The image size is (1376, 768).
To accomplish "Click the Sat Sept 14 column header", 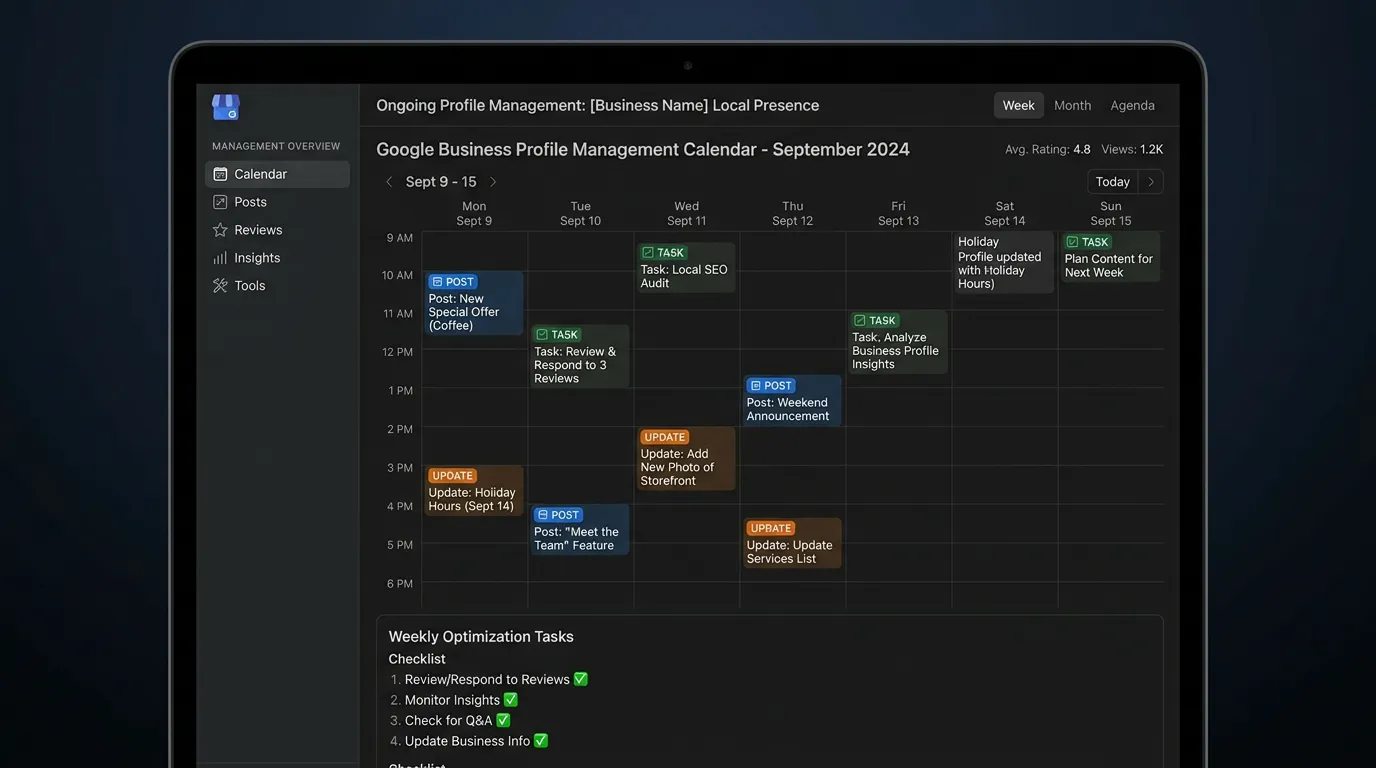I will click(x=1004, y=214).
